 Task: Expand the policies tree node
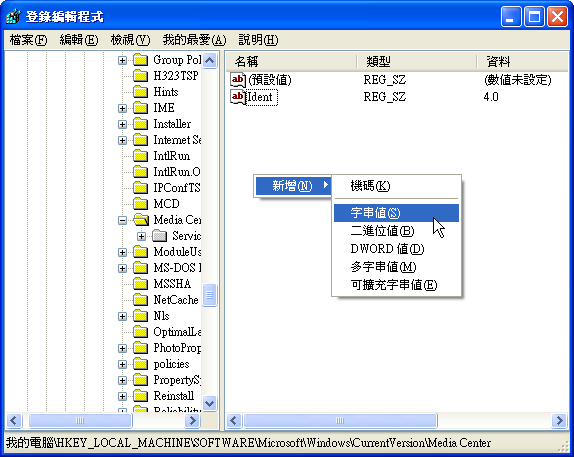pos(122,364)
